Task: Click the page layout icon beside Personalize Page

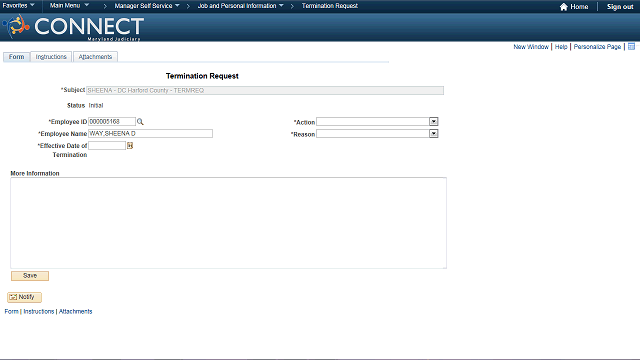Action: click(631, 47)
